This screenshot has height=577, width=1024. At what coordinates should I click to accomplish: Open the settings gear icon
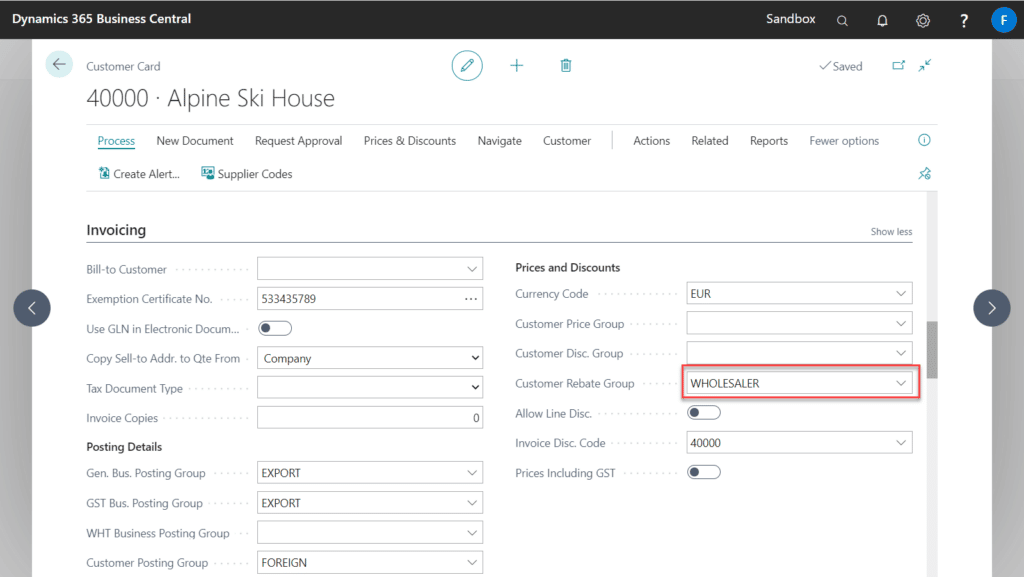[x=922, y=20]
